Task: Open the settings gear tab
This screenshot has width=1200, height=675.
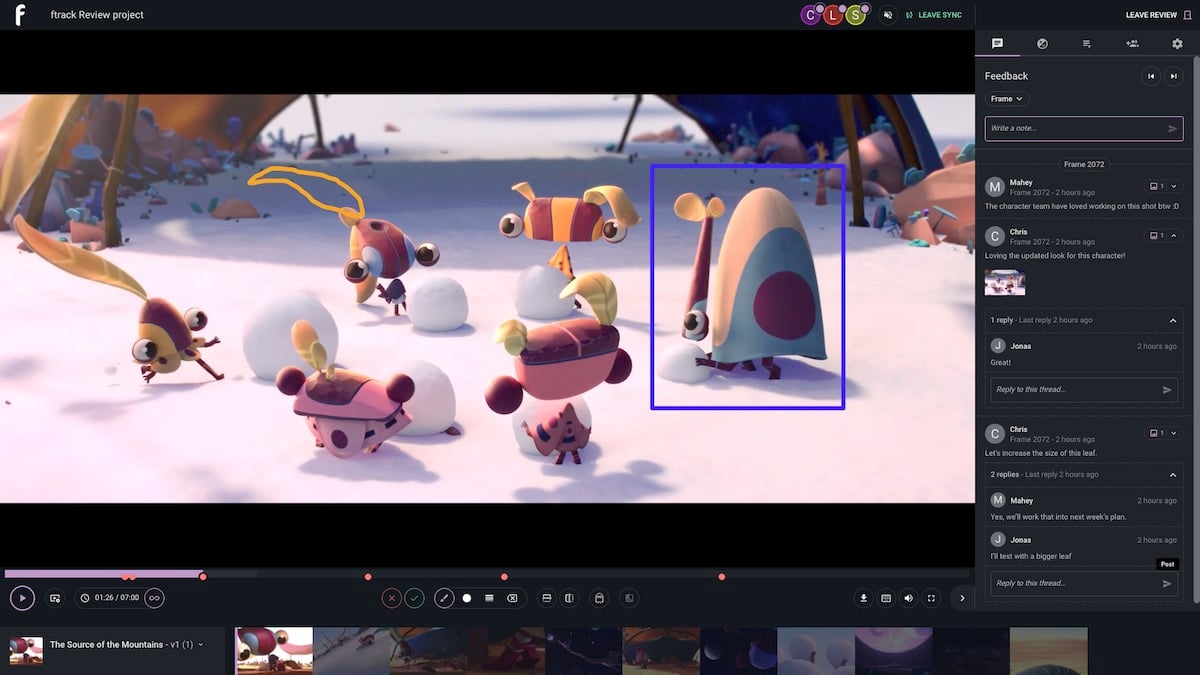Action: (x=1177, y=43)
